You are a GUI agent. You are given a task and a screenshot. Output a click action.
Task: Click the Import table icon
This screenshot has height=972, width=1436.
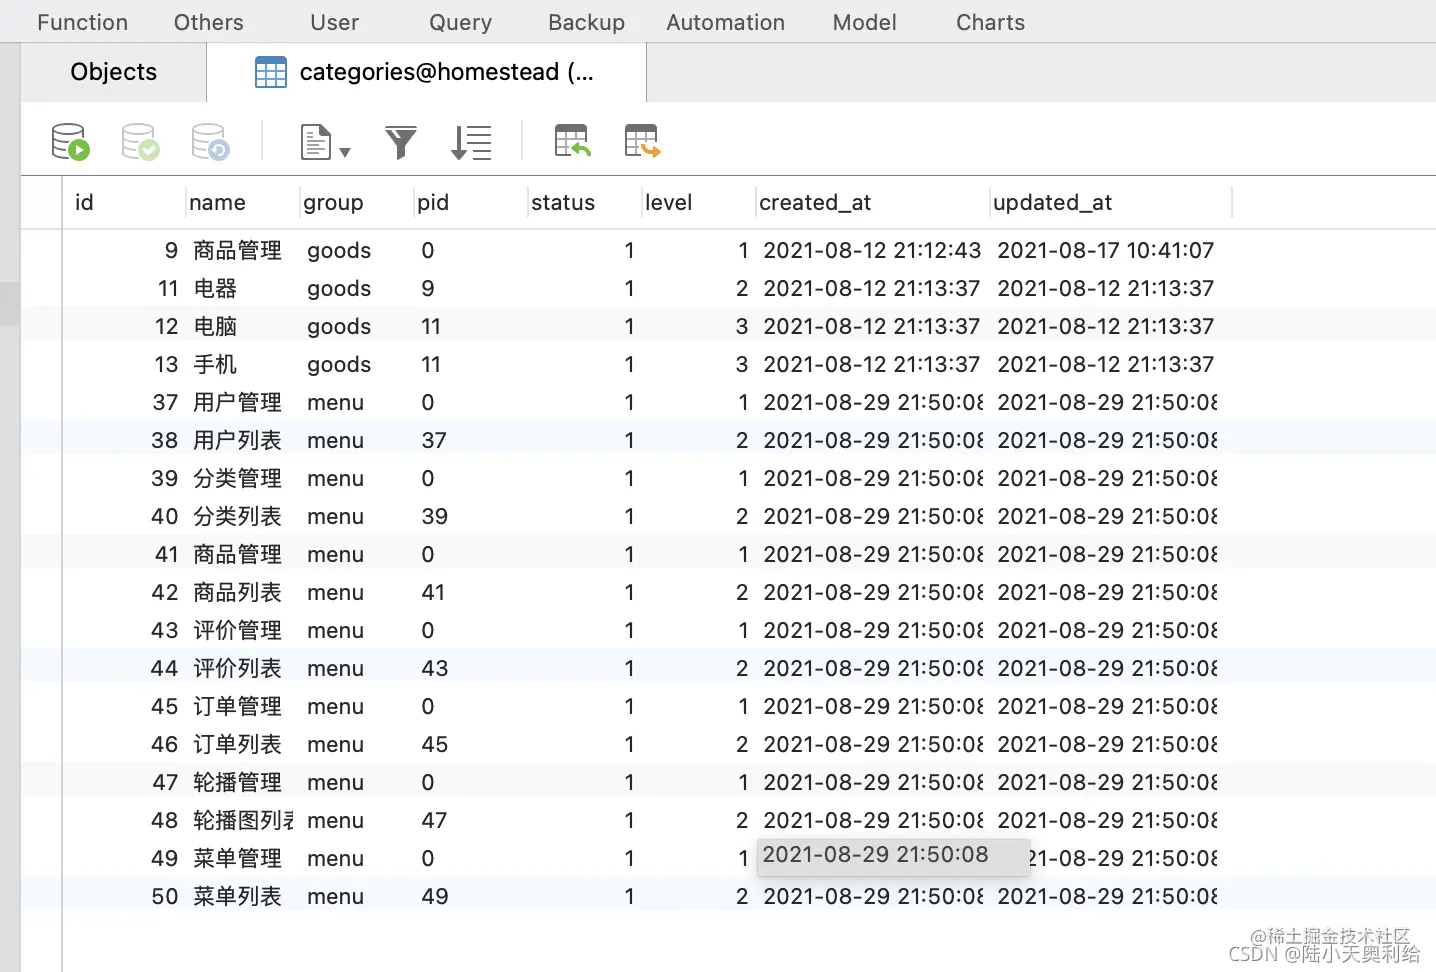[573, 141]
